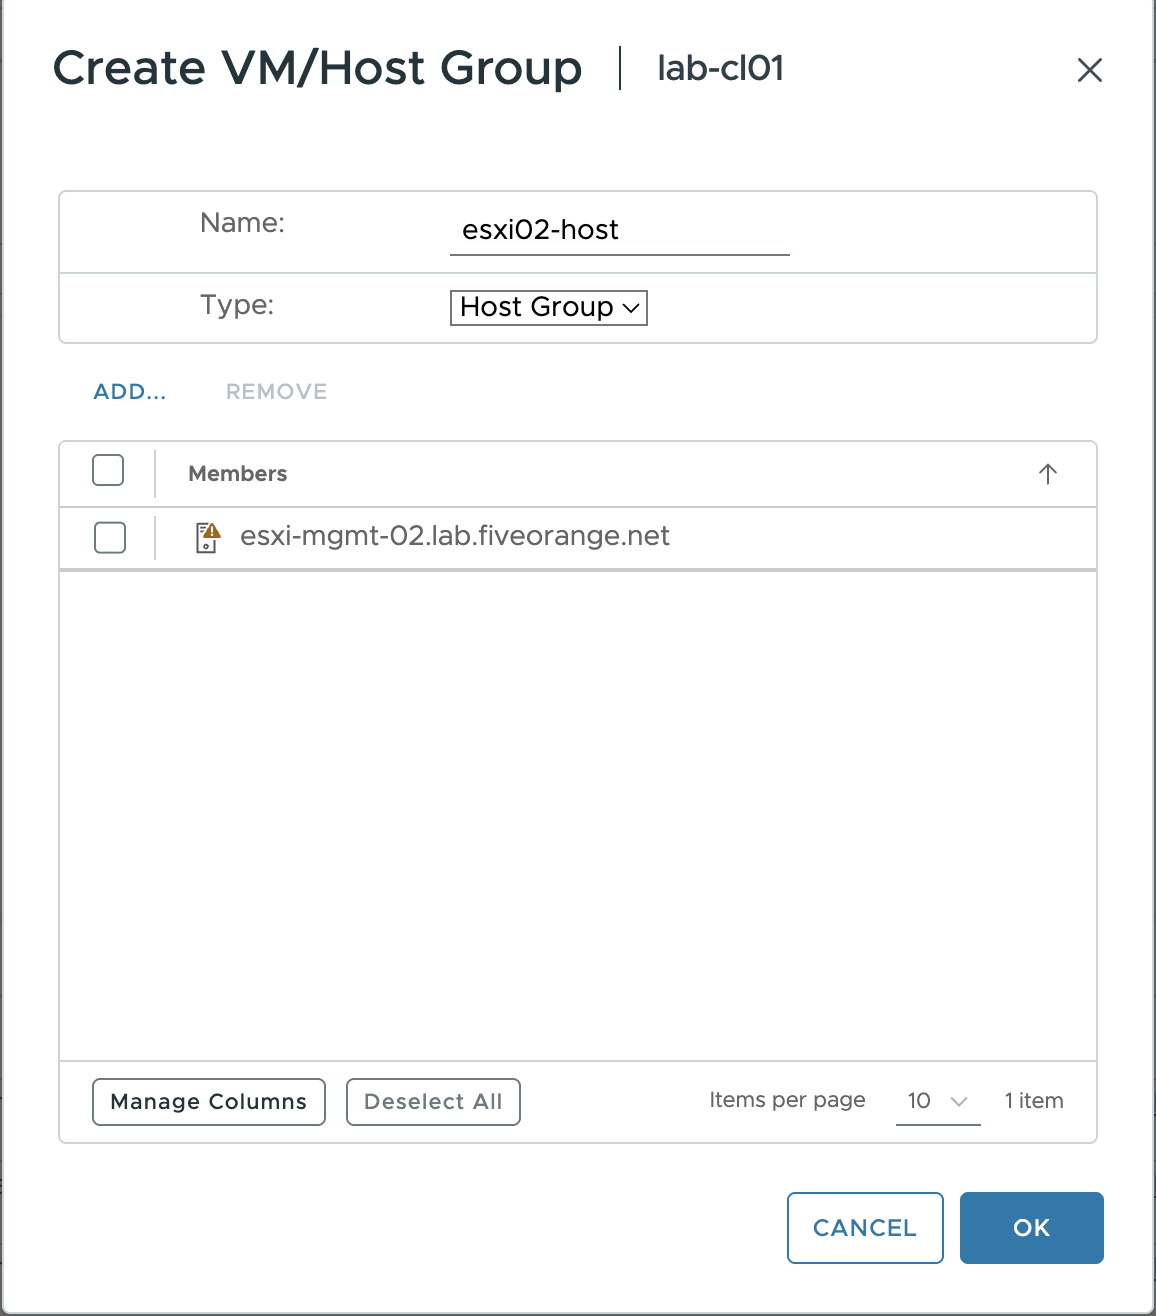Image resolution: width=1156 pixels, height=1316 pixels.
Task: Confirm with the OK button
Action: pos(1031,1228)
